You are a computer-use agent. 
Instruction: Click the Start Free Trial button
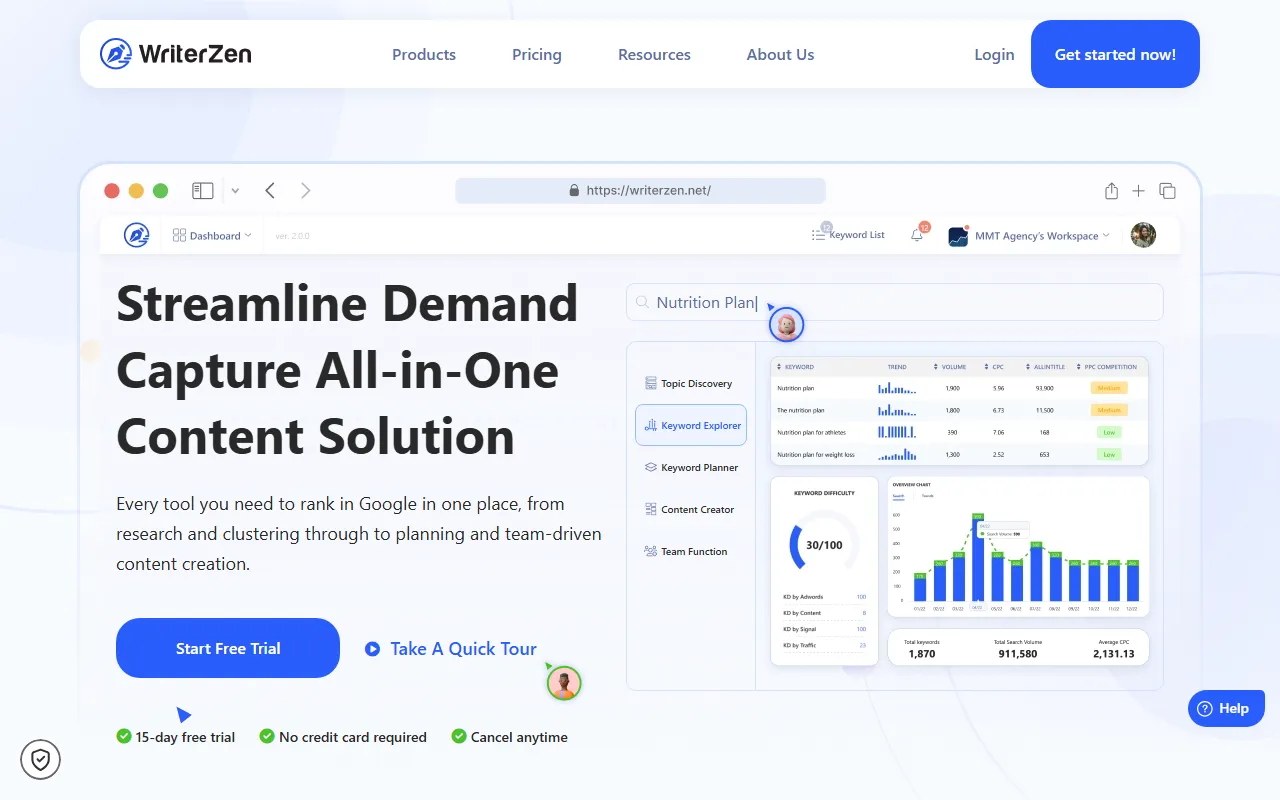tap(228, 648)
